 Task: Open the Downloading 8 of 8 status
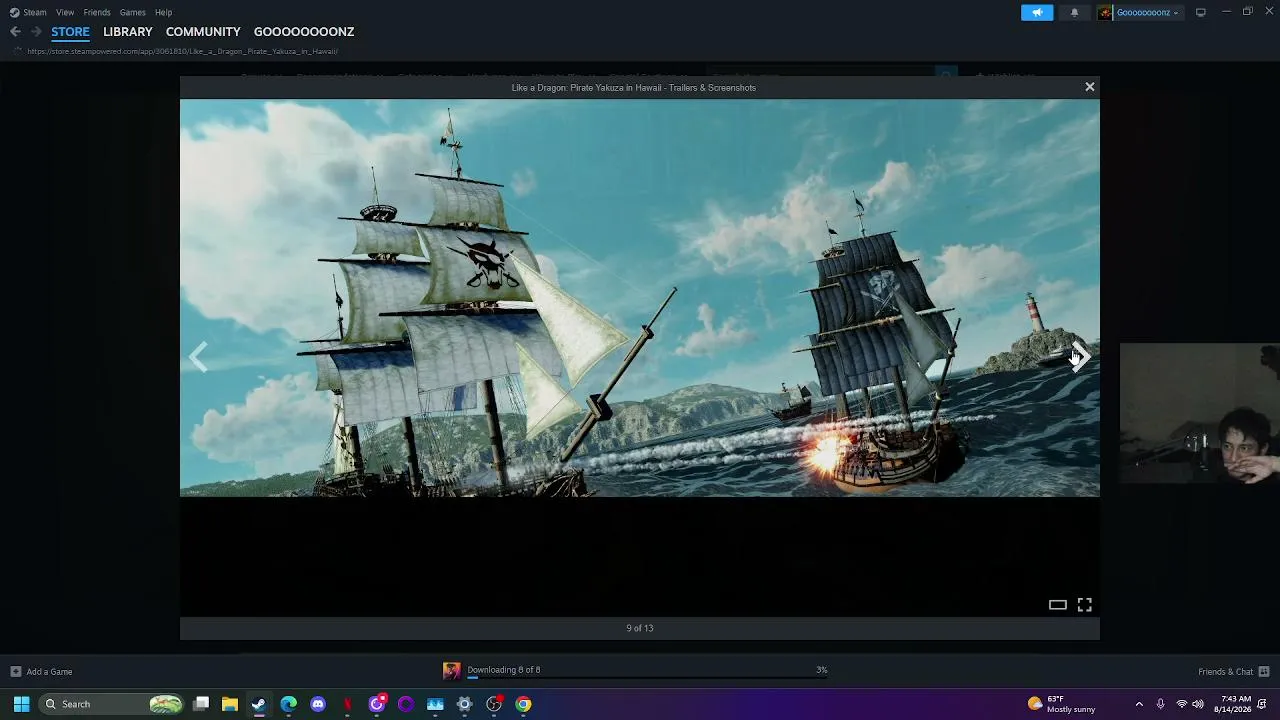pyautogui.click(x=504, y=670)
